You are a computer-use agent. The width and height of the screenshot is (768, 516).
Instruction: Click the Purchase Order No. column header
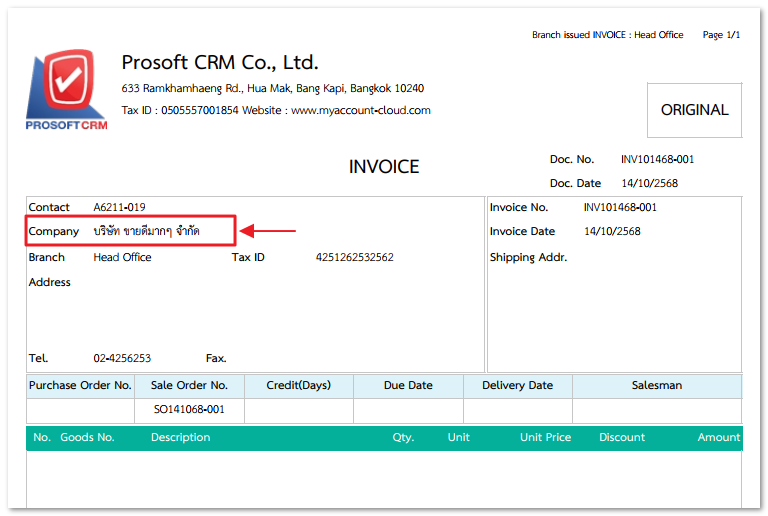[x=80, y=385]
